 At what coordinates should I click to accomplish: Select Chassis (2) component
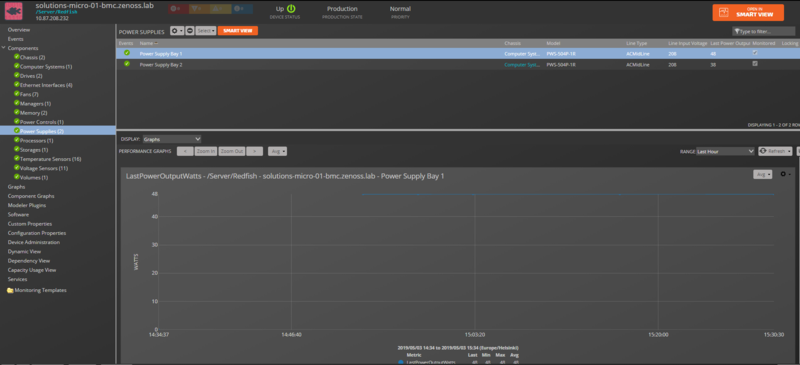pos(33,57)
